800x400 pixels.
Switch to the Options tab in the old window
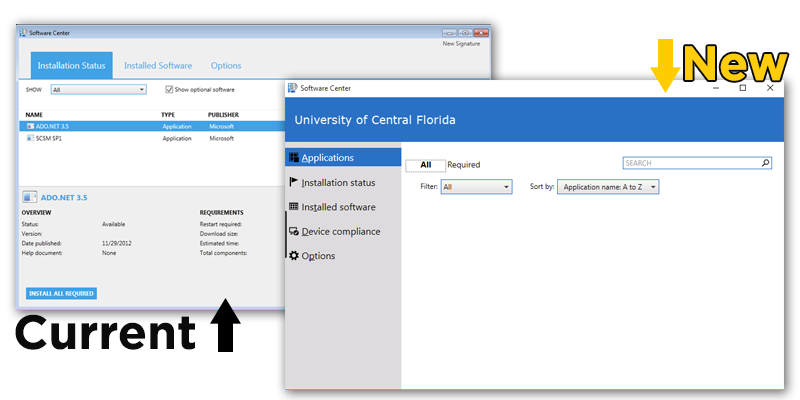tap(226, 65)
